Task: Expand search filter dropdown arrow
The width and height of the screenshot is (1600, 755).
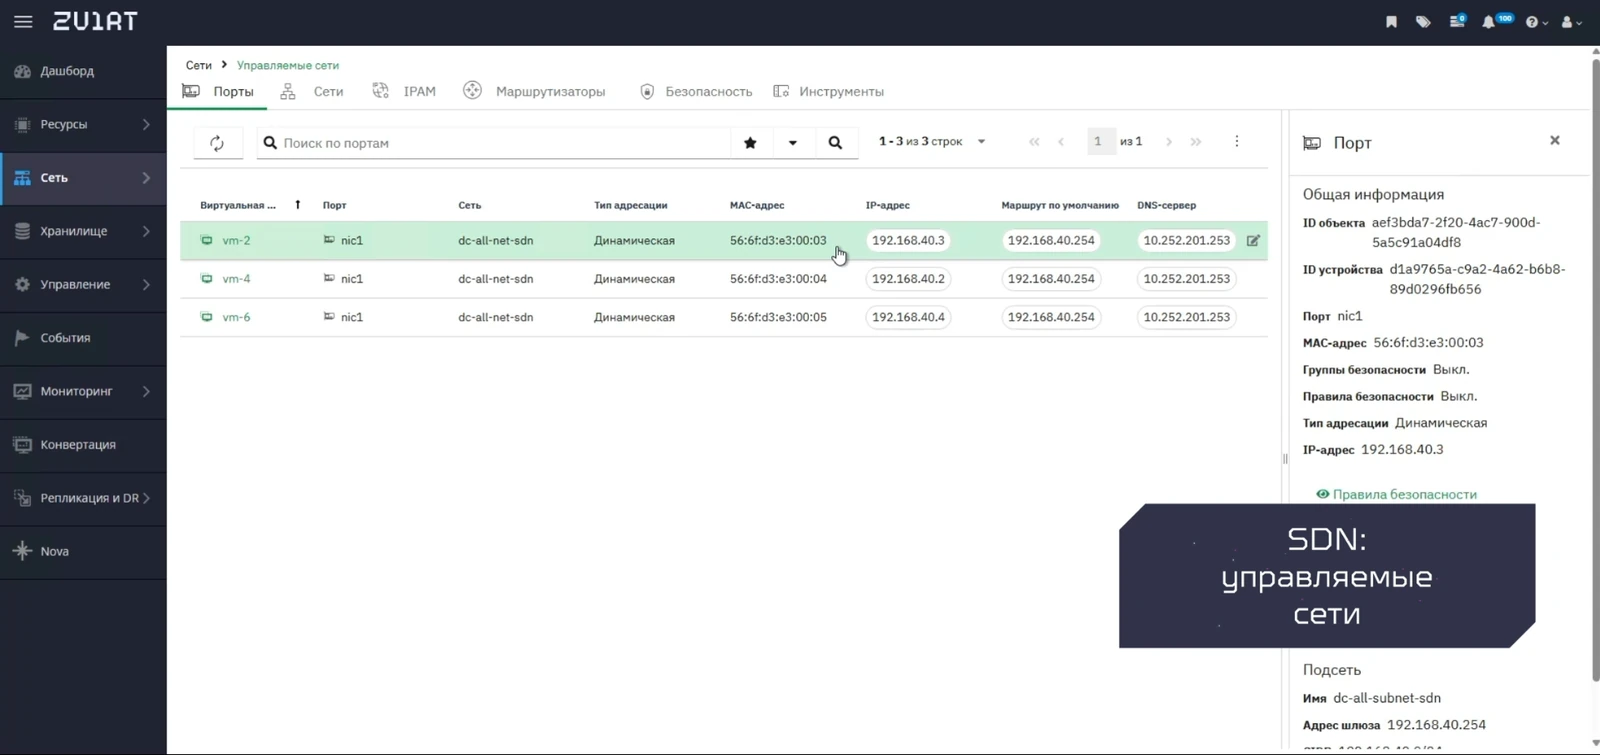Action: 792,143
